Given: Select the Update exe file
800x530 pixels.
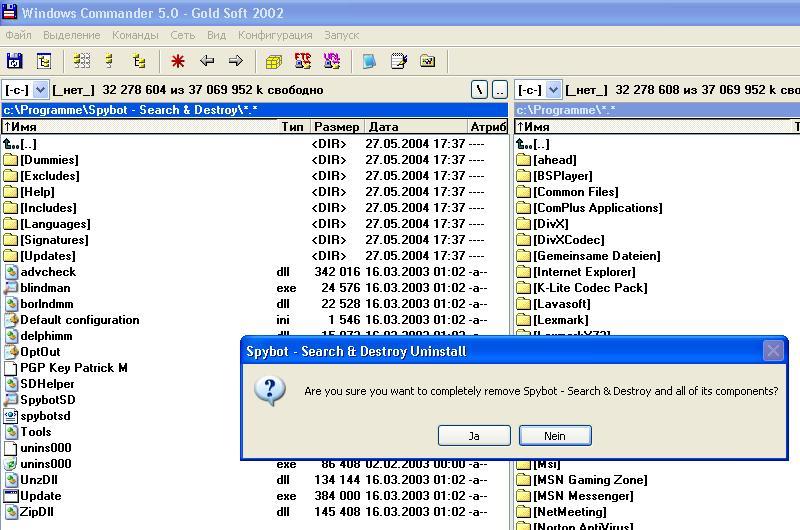Looking at the screenshot, I should tap(255, 496).
